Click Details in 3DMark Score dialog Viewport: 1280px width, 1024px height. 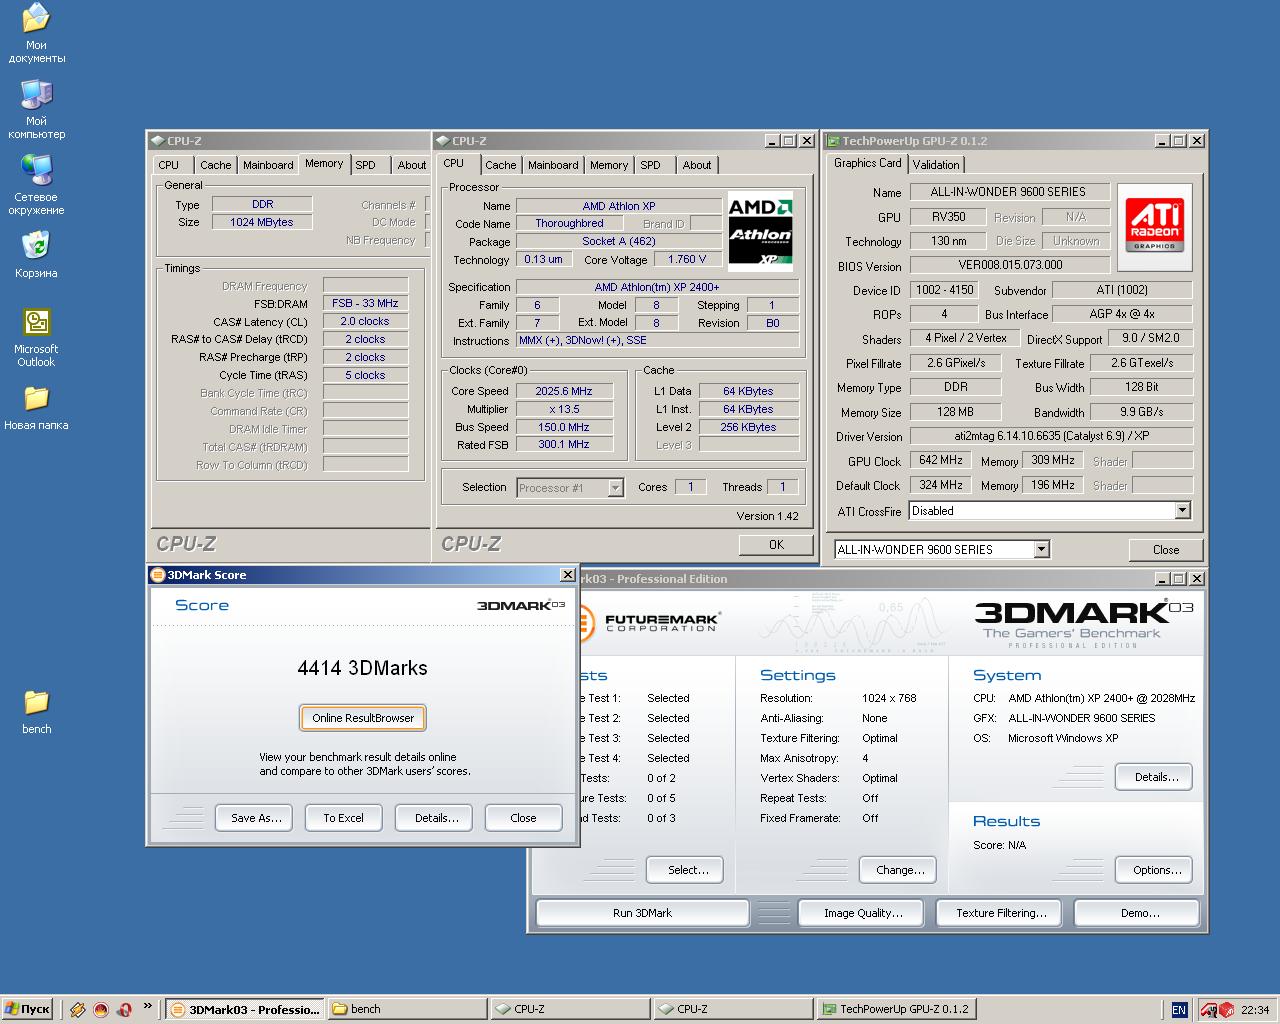pyautogui.click(x=434, y=818)
